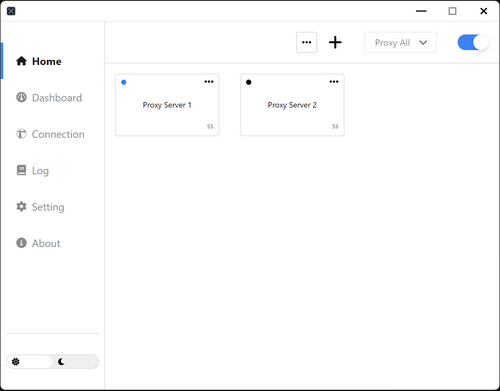Click the Connection globe icon
Screen dimensions: 500x391
point(21,134)
